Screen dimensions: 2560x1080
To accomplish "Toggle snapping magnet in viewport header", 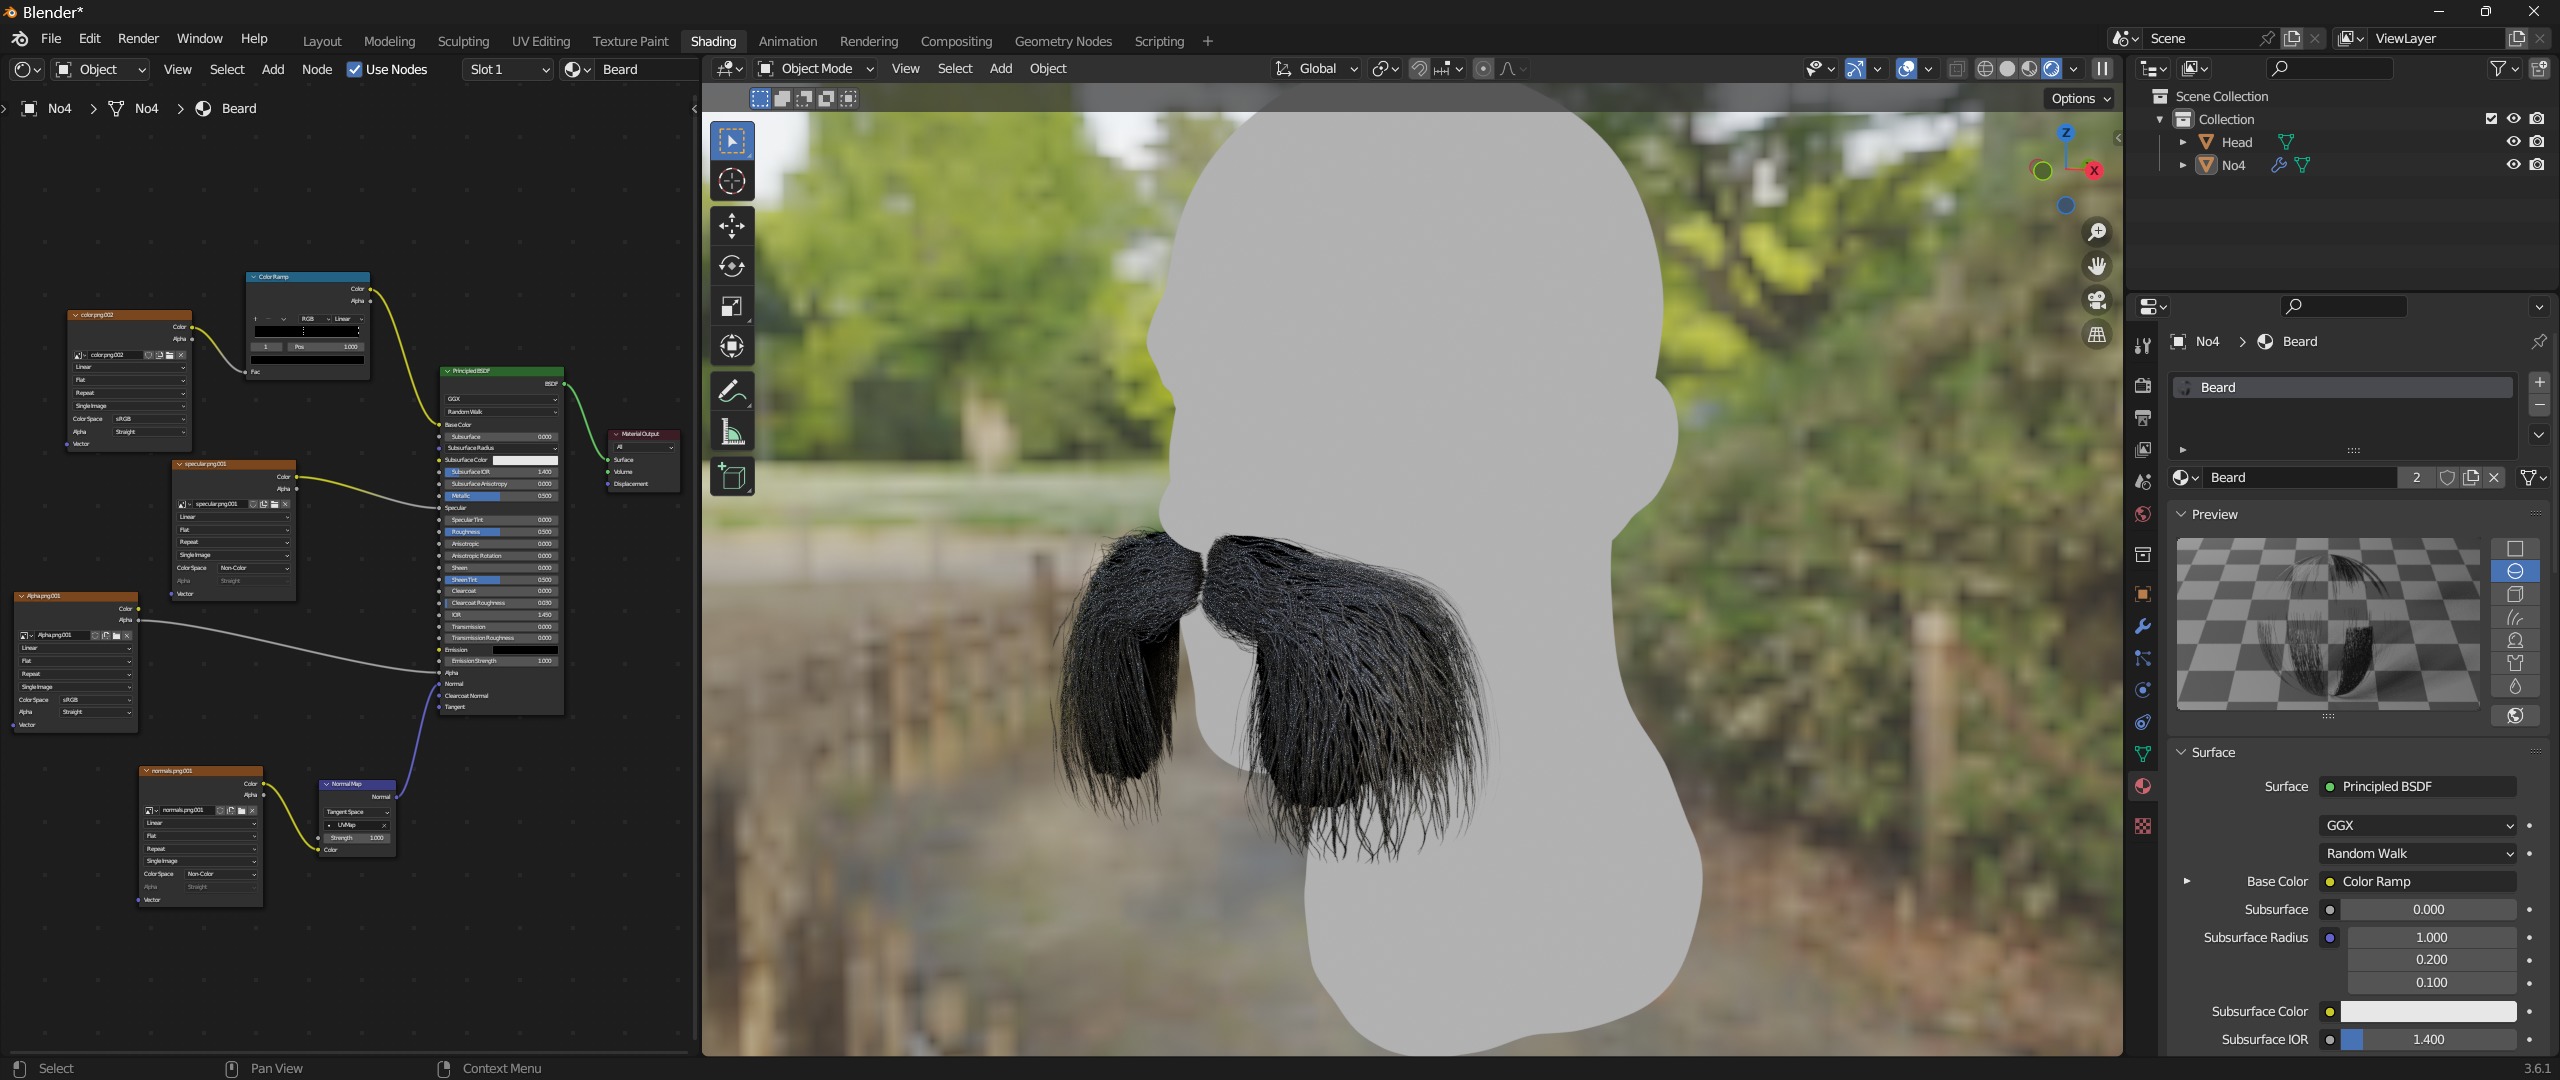I will click(1418, 69).
